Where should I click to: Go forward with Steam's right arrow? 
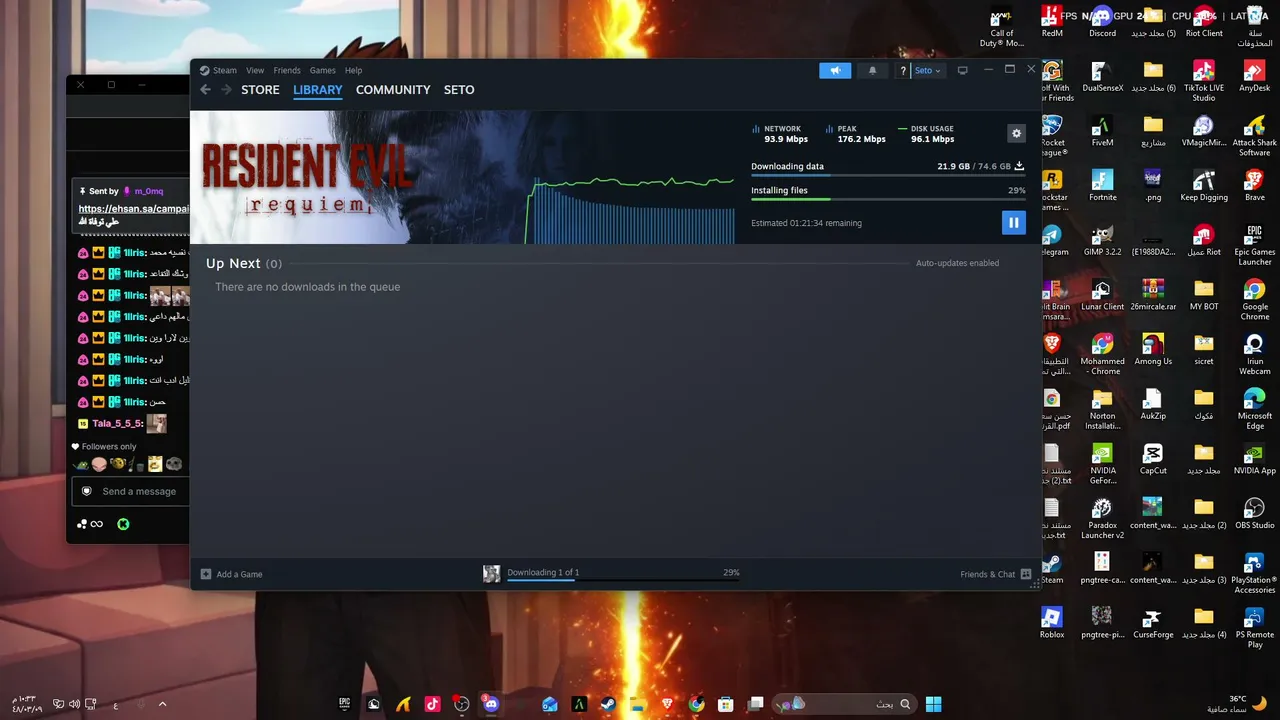226,90
